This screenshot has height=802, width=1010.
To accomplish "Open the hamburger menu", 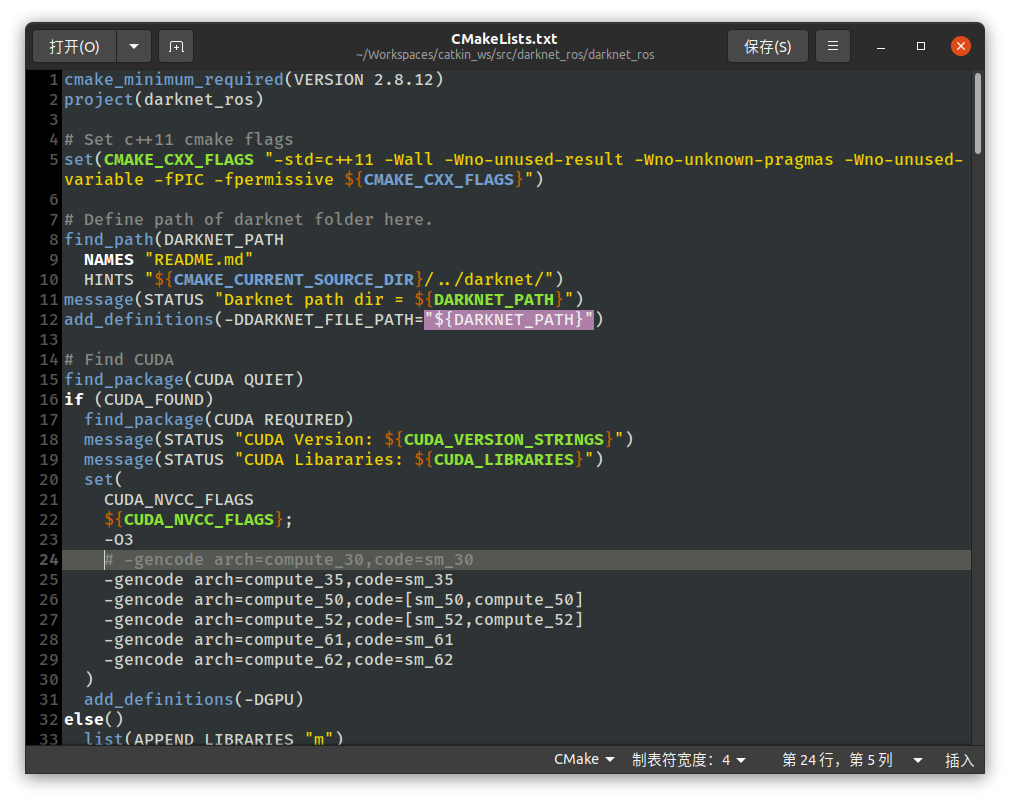I will click(833, 46).
